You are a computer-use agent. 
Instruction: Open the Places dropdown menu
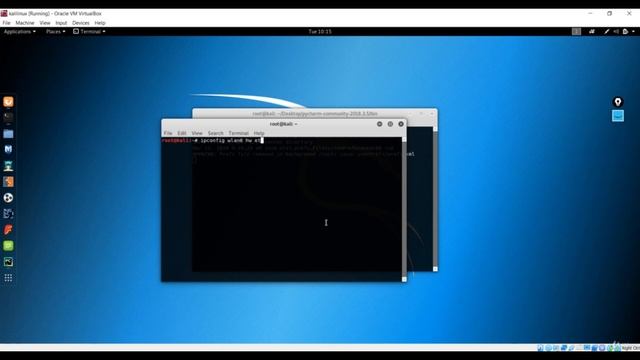pos(56,31)
